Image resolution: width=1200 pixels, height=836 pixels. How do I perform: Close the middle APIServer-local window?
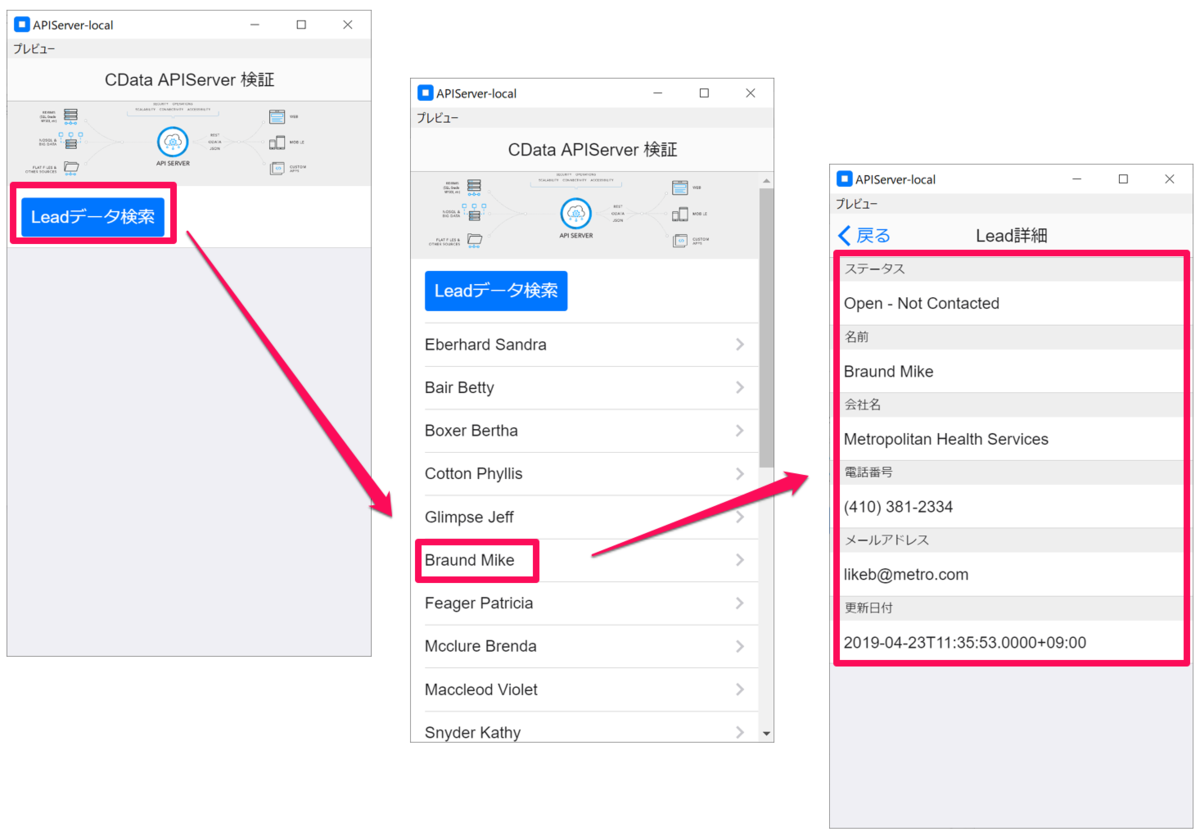(751, 93)
